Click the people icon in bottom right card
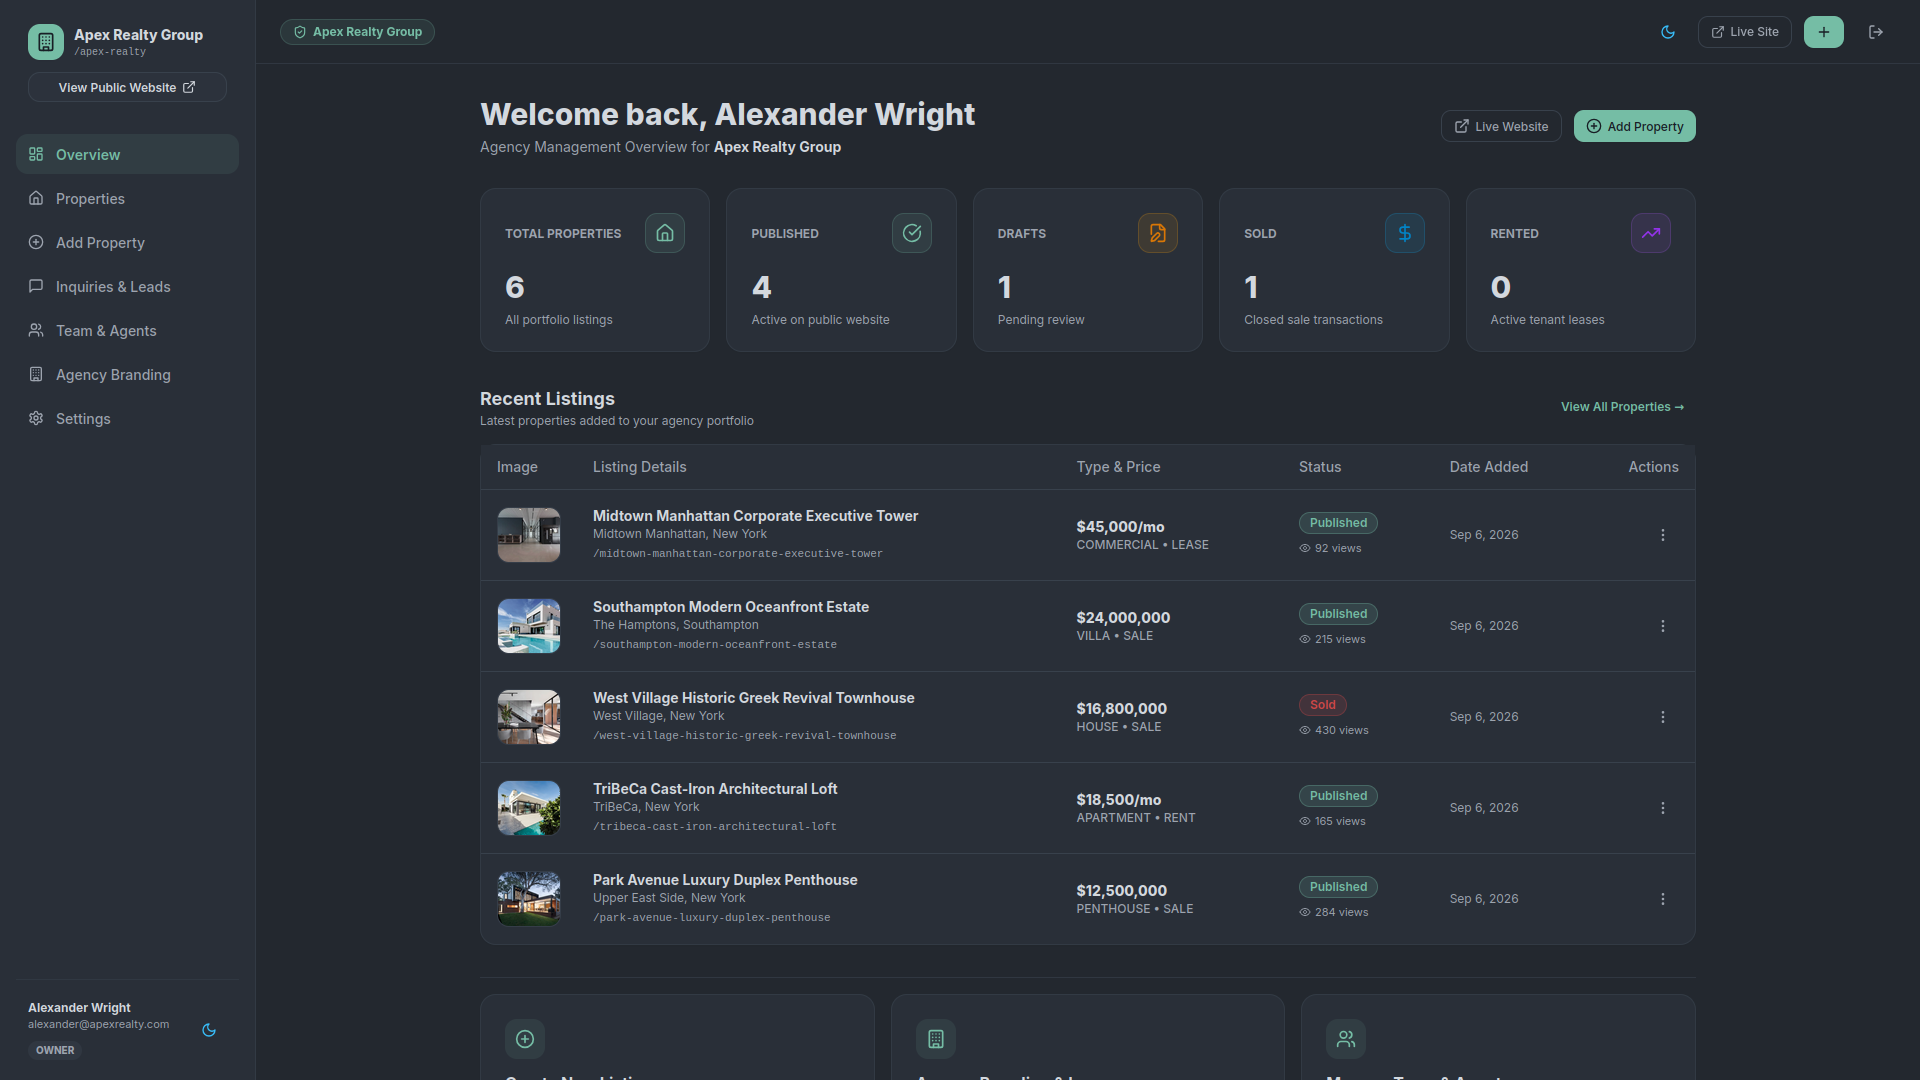The image size is (1920, 1080). pyautogui.click(x=1346, y=1039)
